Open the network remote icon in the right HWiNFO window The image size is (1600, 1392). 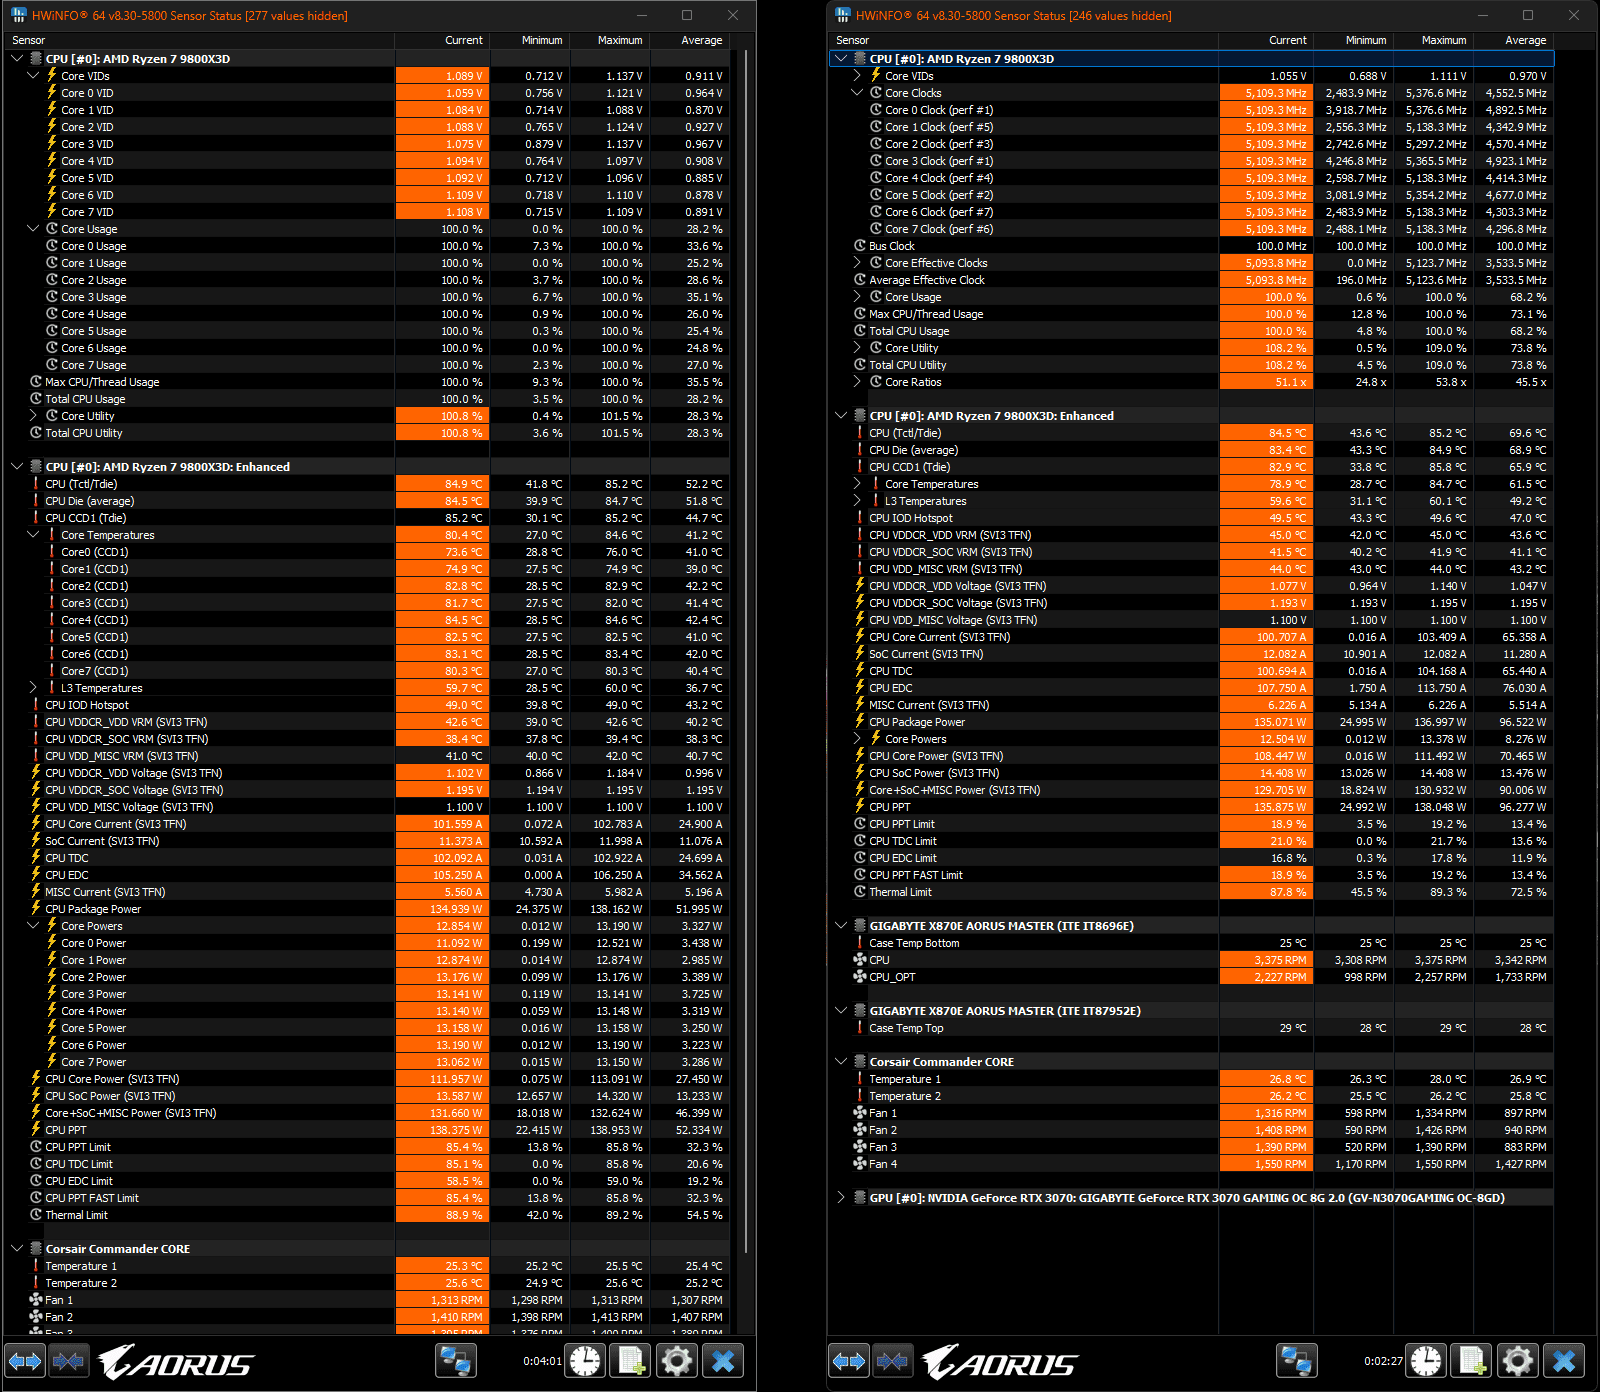pyautogui.click(x=1297, y=1361)
